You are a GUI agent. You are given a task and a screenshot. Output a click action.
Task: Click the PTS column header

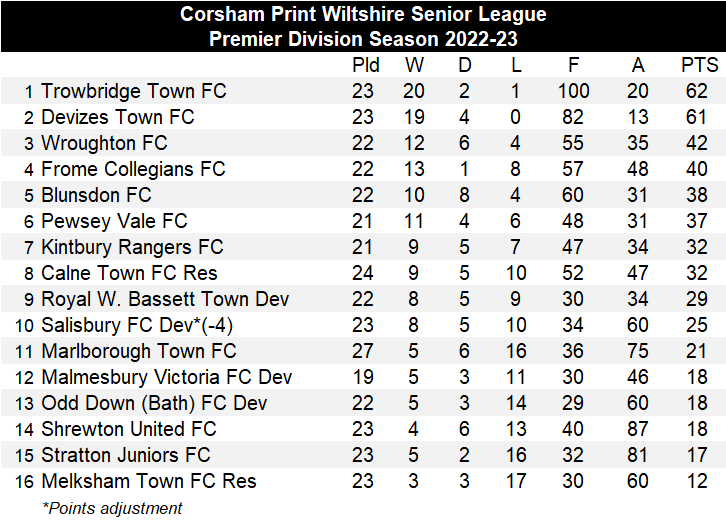tap(699, 66)
